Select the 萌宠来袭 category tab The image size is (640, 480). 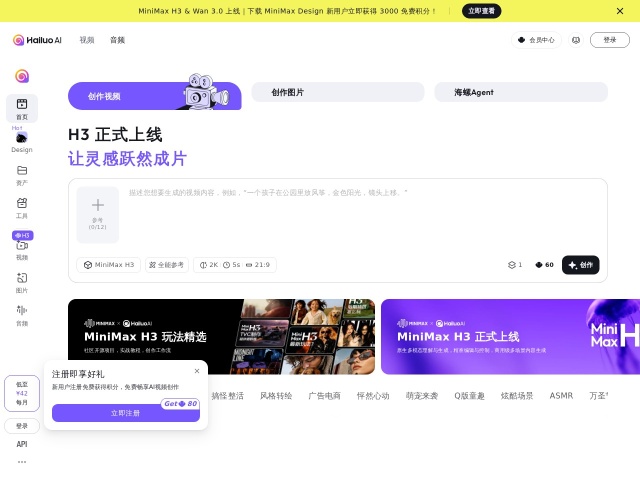tap(422, 396)
